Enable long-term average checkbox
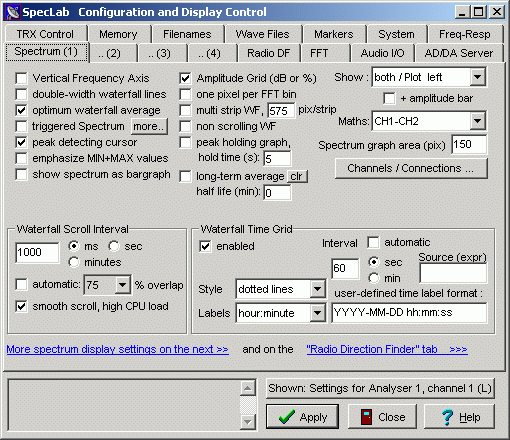Screen dimensions: 510x440 point(185,176)
